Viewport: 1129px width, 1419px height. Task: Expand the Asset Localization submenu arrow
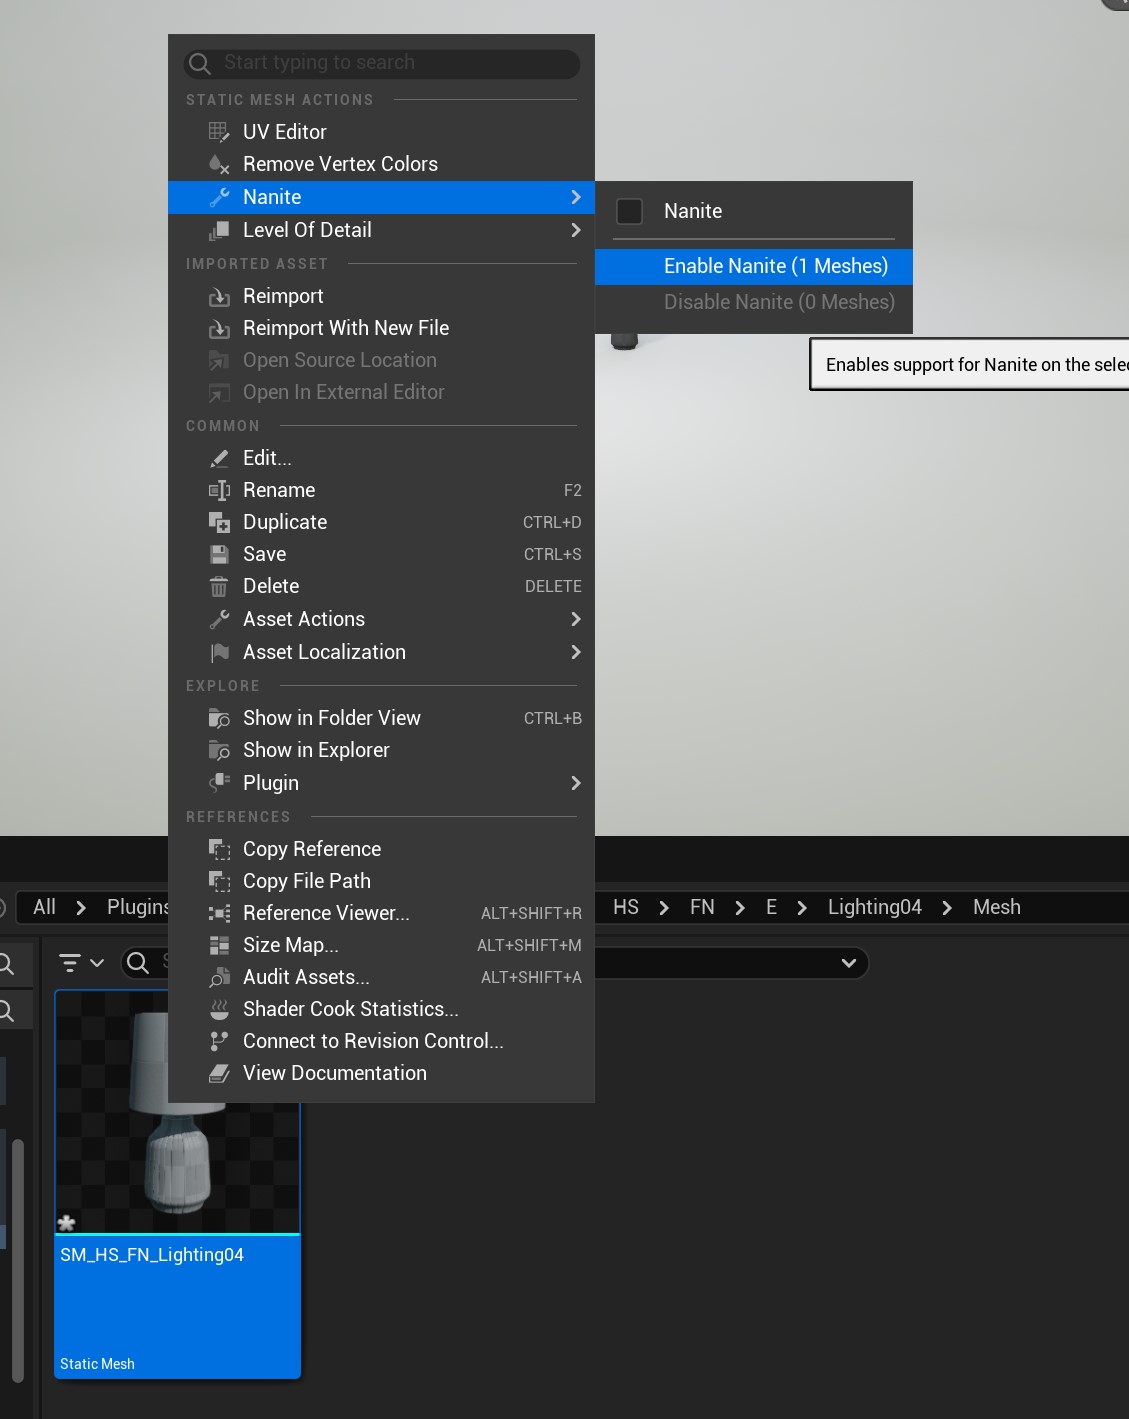tap(575, 652)
